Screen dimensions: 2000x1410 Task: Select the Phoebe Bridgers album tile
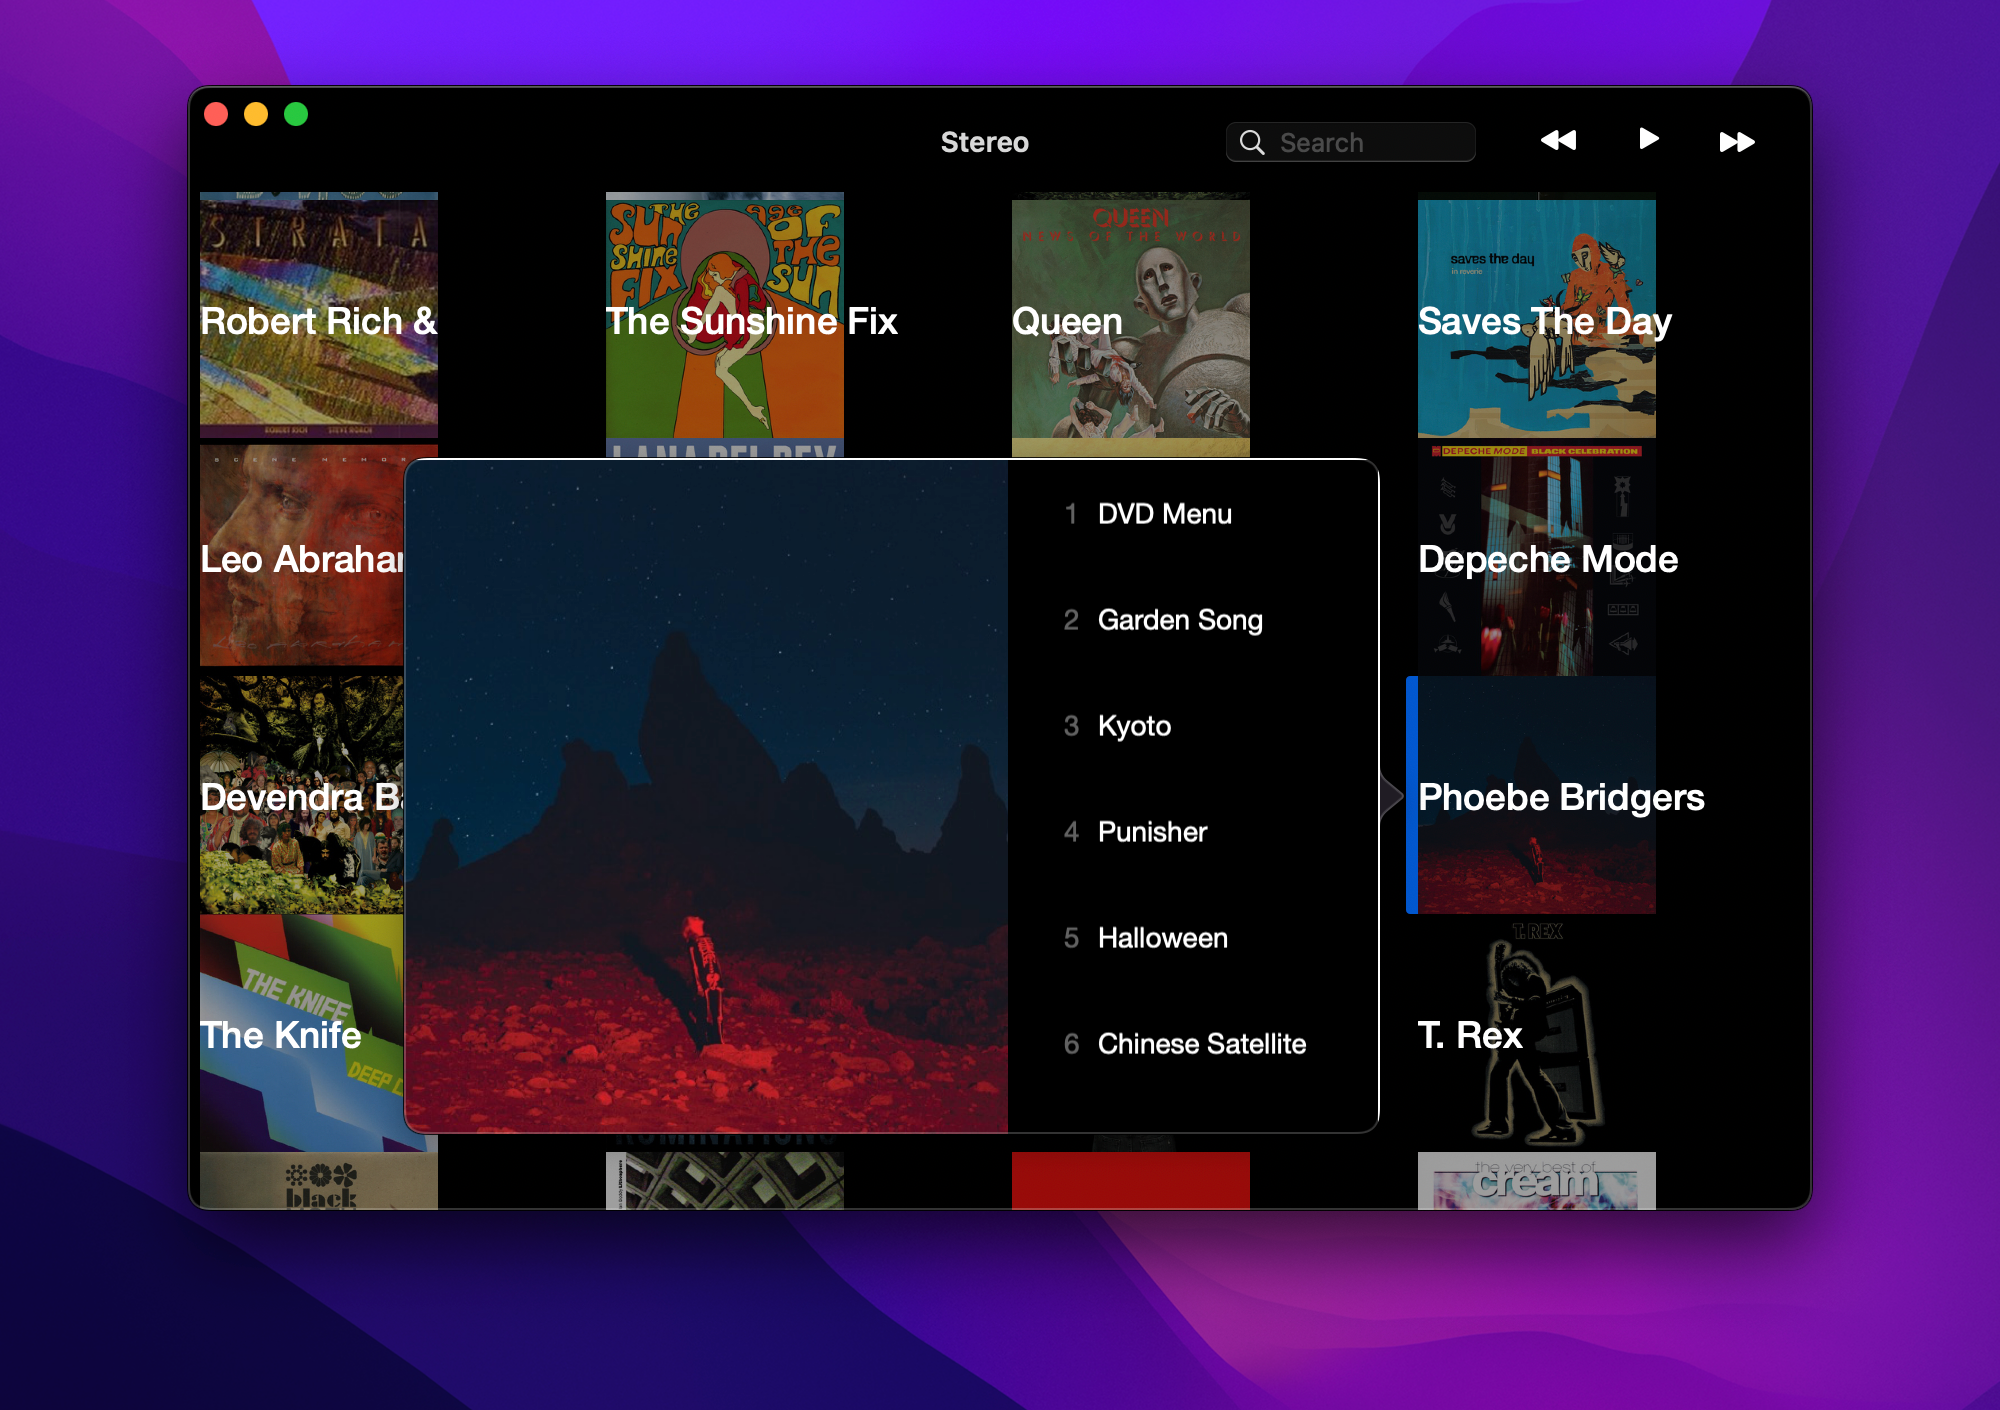tap(1537, 795)
